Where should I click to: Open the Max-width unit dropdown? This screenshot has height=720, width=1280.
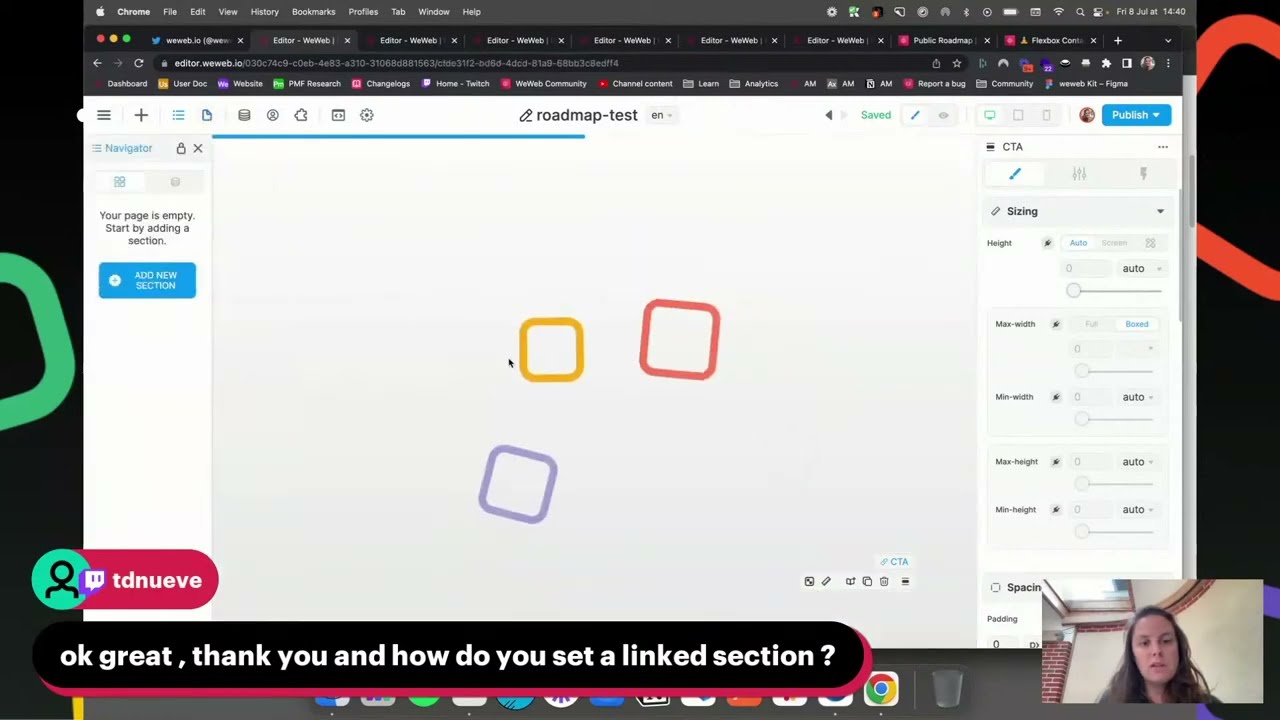point(1139,349)
